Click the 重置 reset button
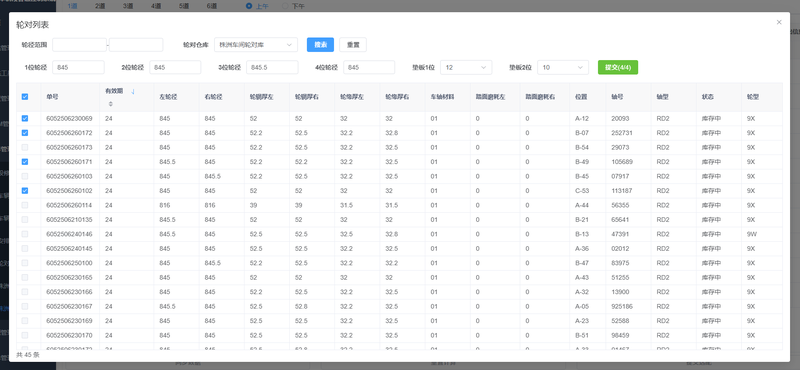 point(353,45)
